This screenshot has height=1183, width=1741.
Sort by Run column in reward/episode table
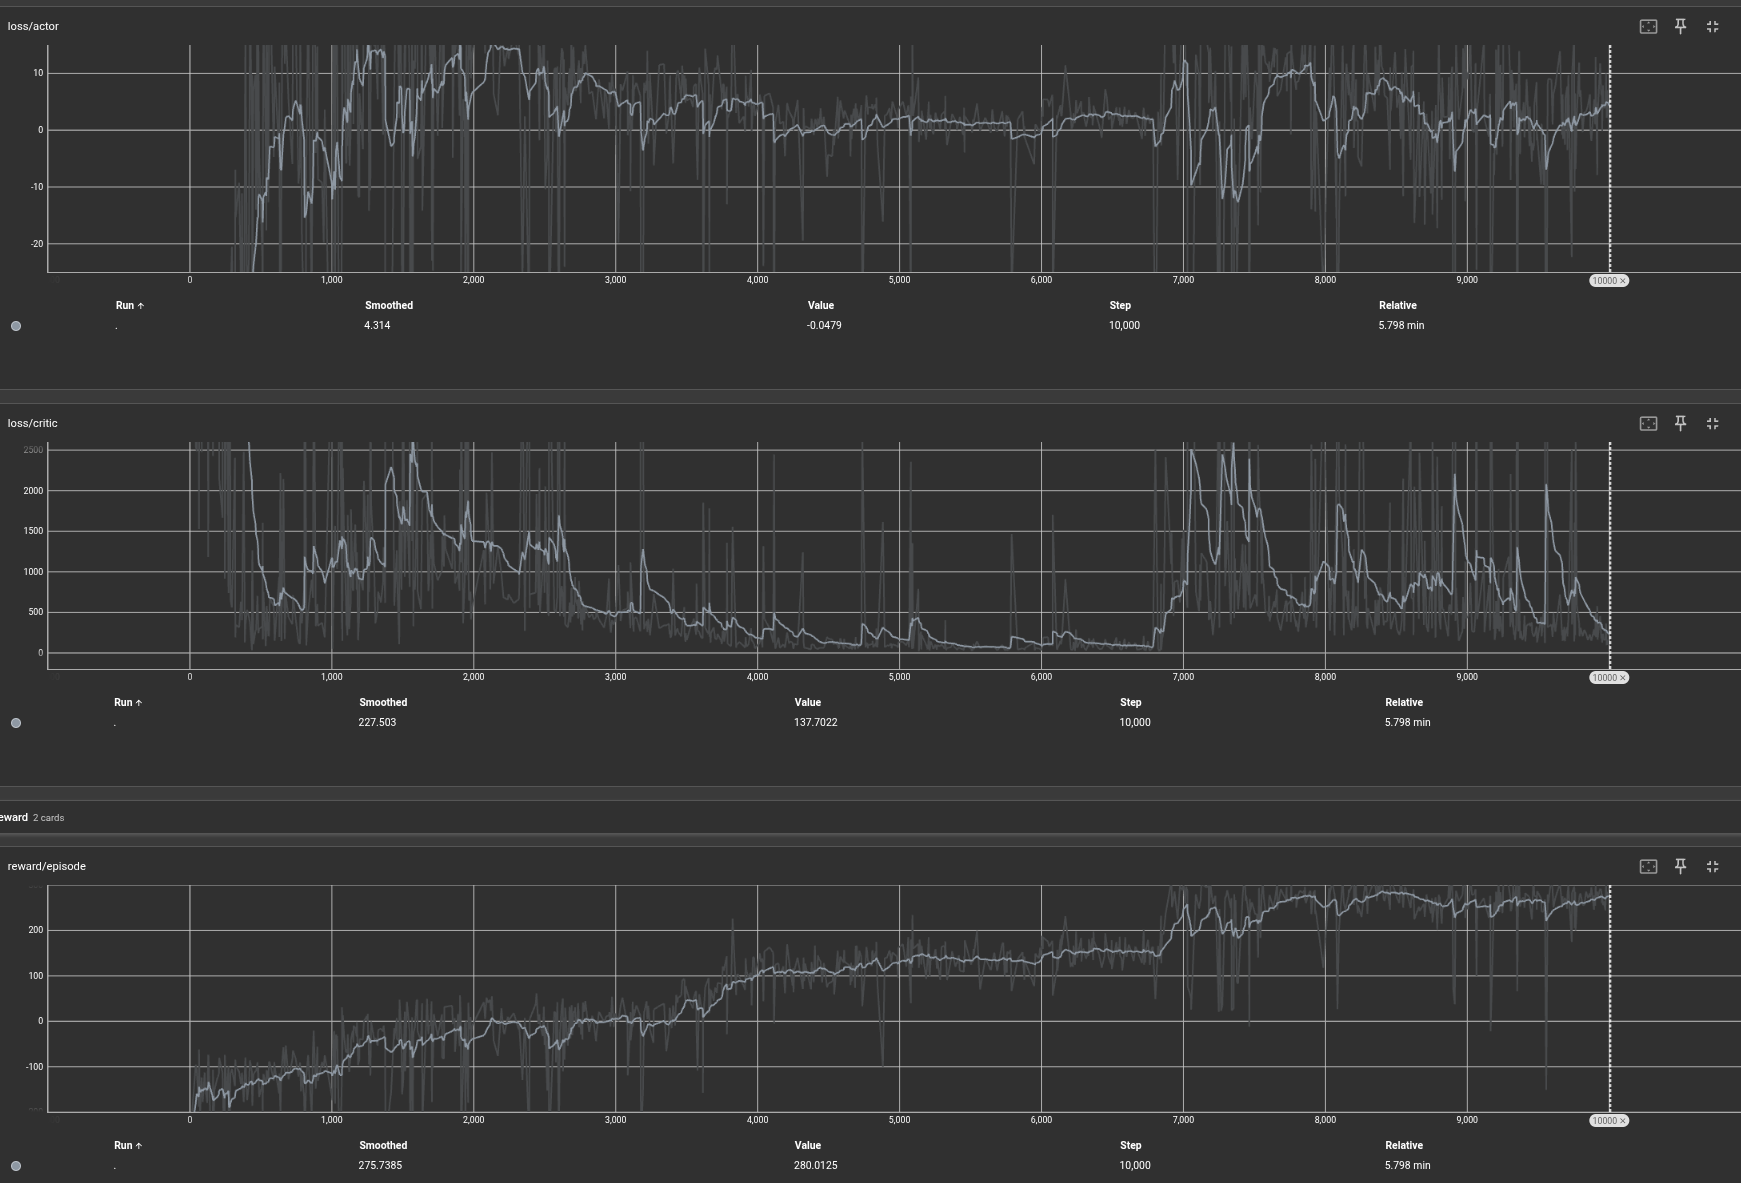[x=127, y=1146]
